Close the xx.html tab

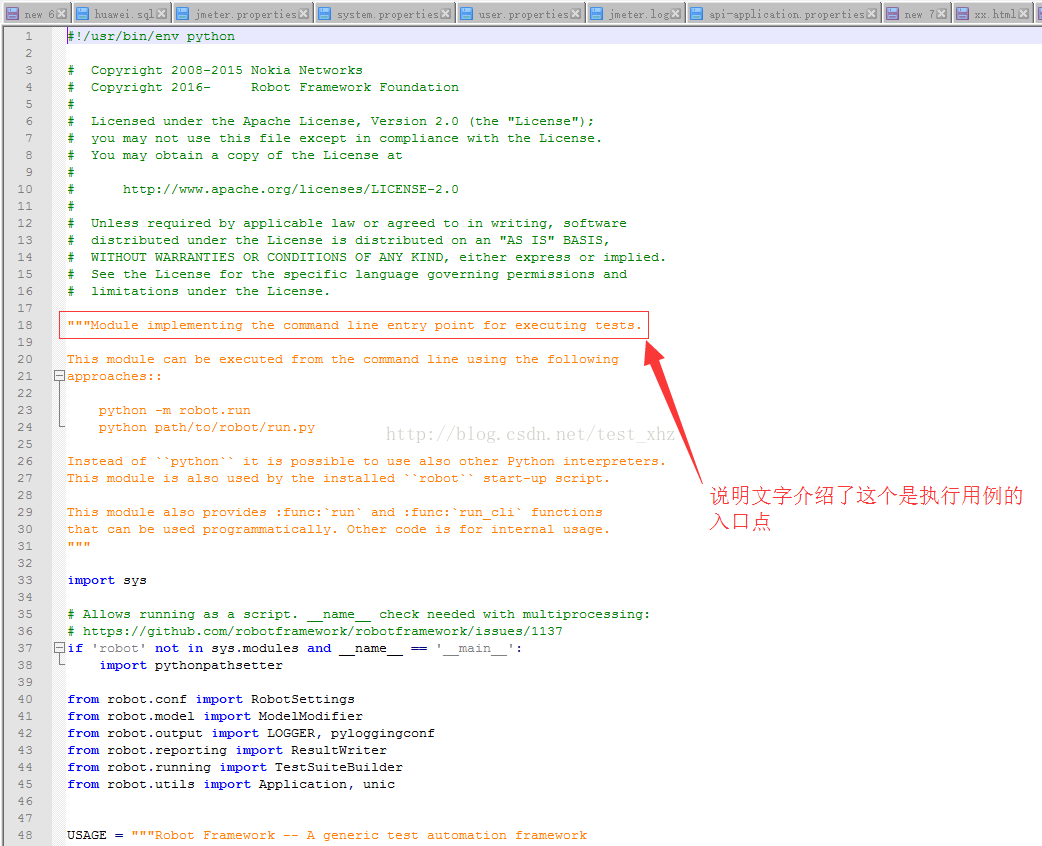point(1023,13)
